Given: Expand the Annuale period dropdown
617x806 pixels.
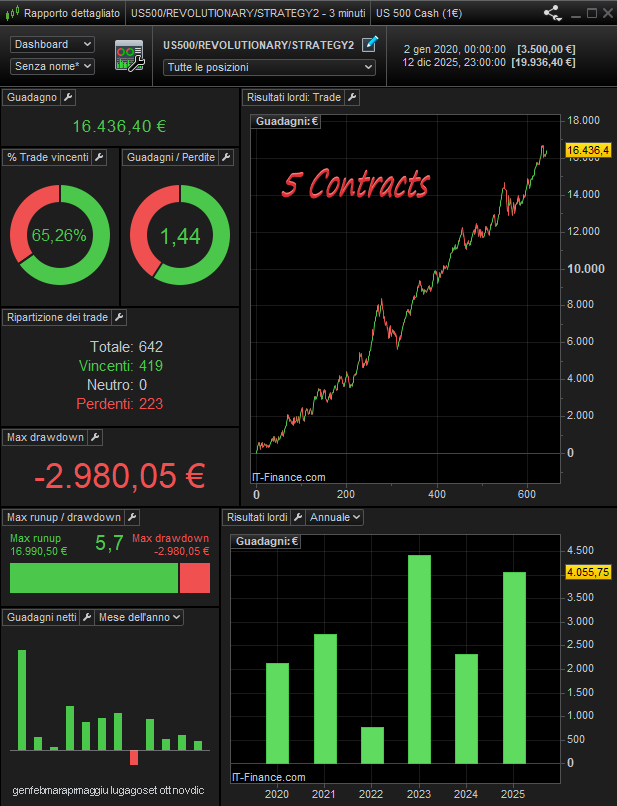Looking at the screenshot, I should 335,517.
